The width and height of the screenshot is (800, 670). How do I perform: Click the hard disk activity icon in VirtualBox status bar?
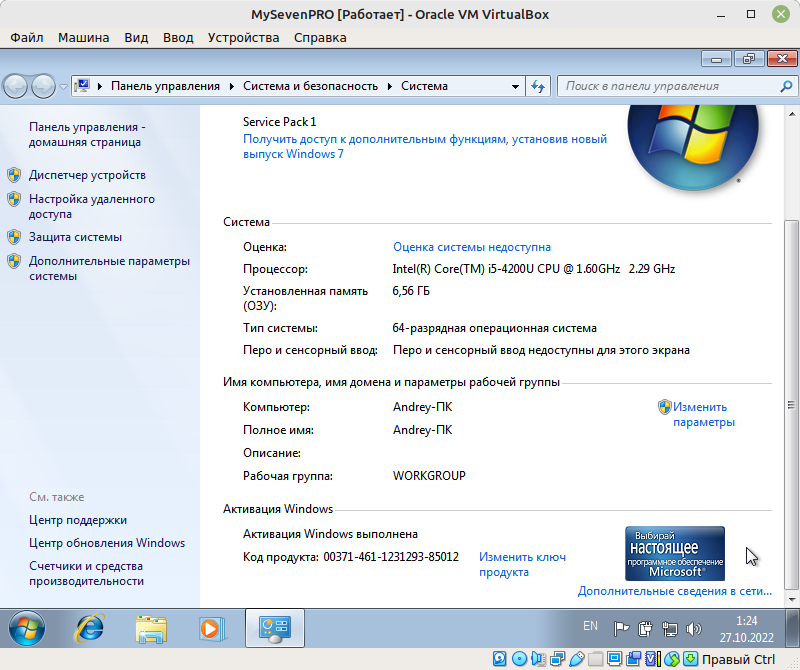(x=499, y=659)
